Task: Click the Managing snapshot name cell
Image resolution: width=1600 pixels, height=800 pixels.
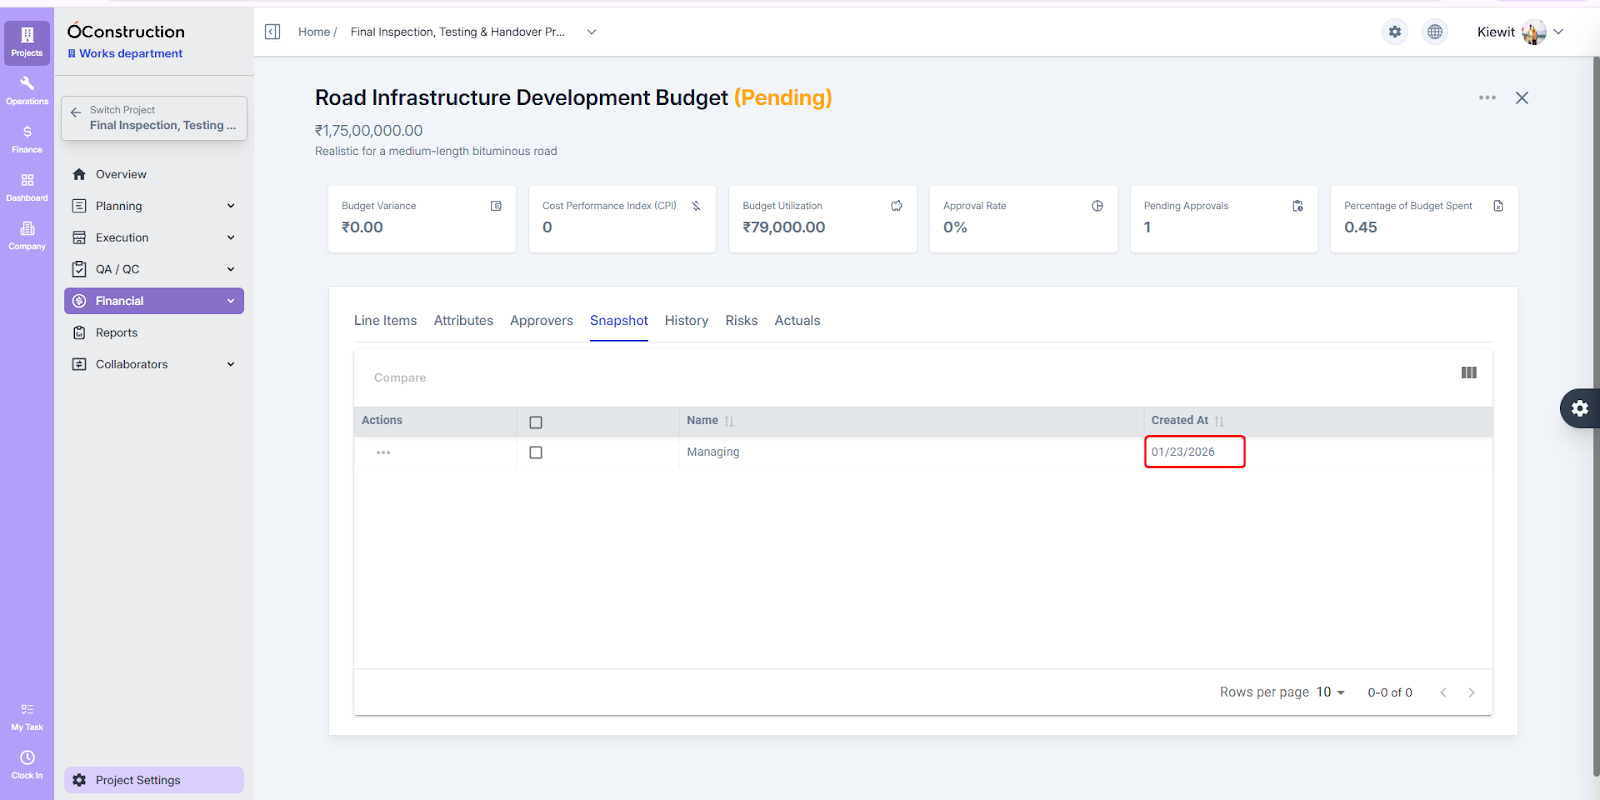Action: (911, 452)
